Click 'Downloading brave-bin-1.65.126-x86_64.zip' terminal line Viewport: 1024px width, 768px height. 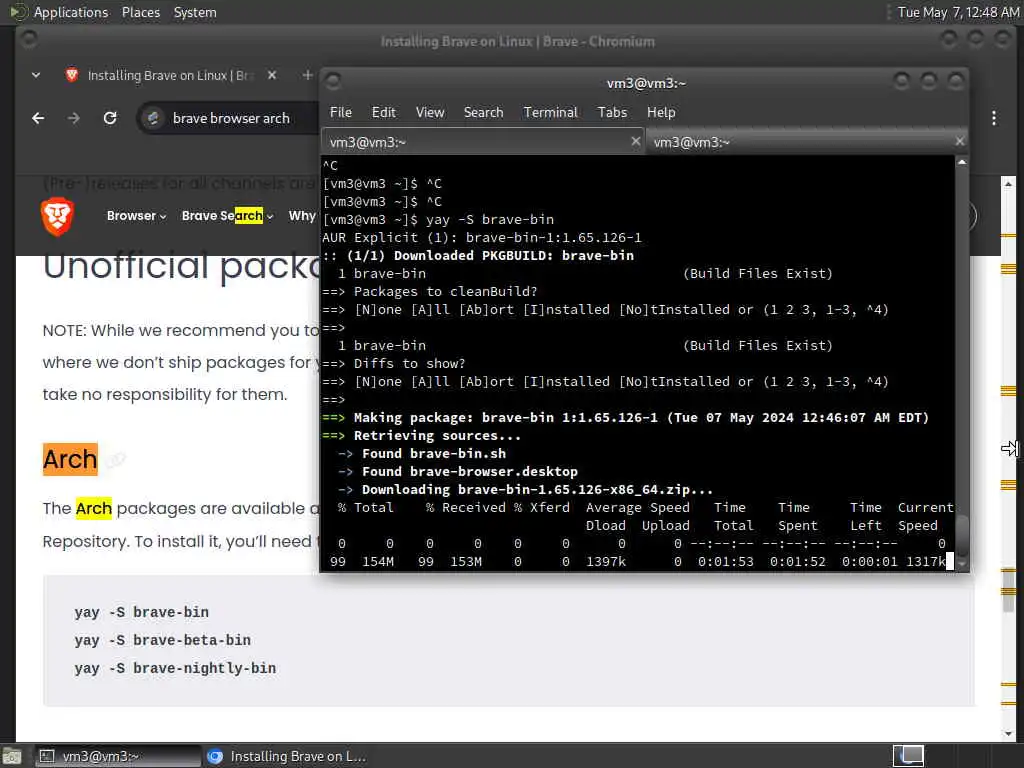pyautogui.click(x=525, y=490)
